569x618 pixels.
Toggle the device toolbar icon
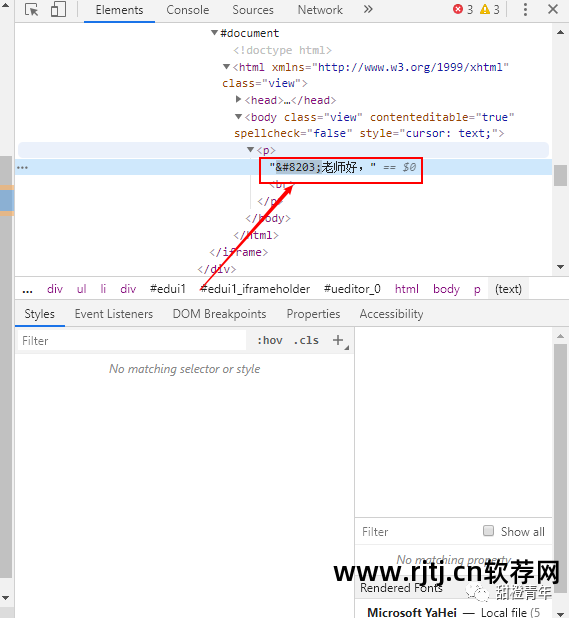58,9
